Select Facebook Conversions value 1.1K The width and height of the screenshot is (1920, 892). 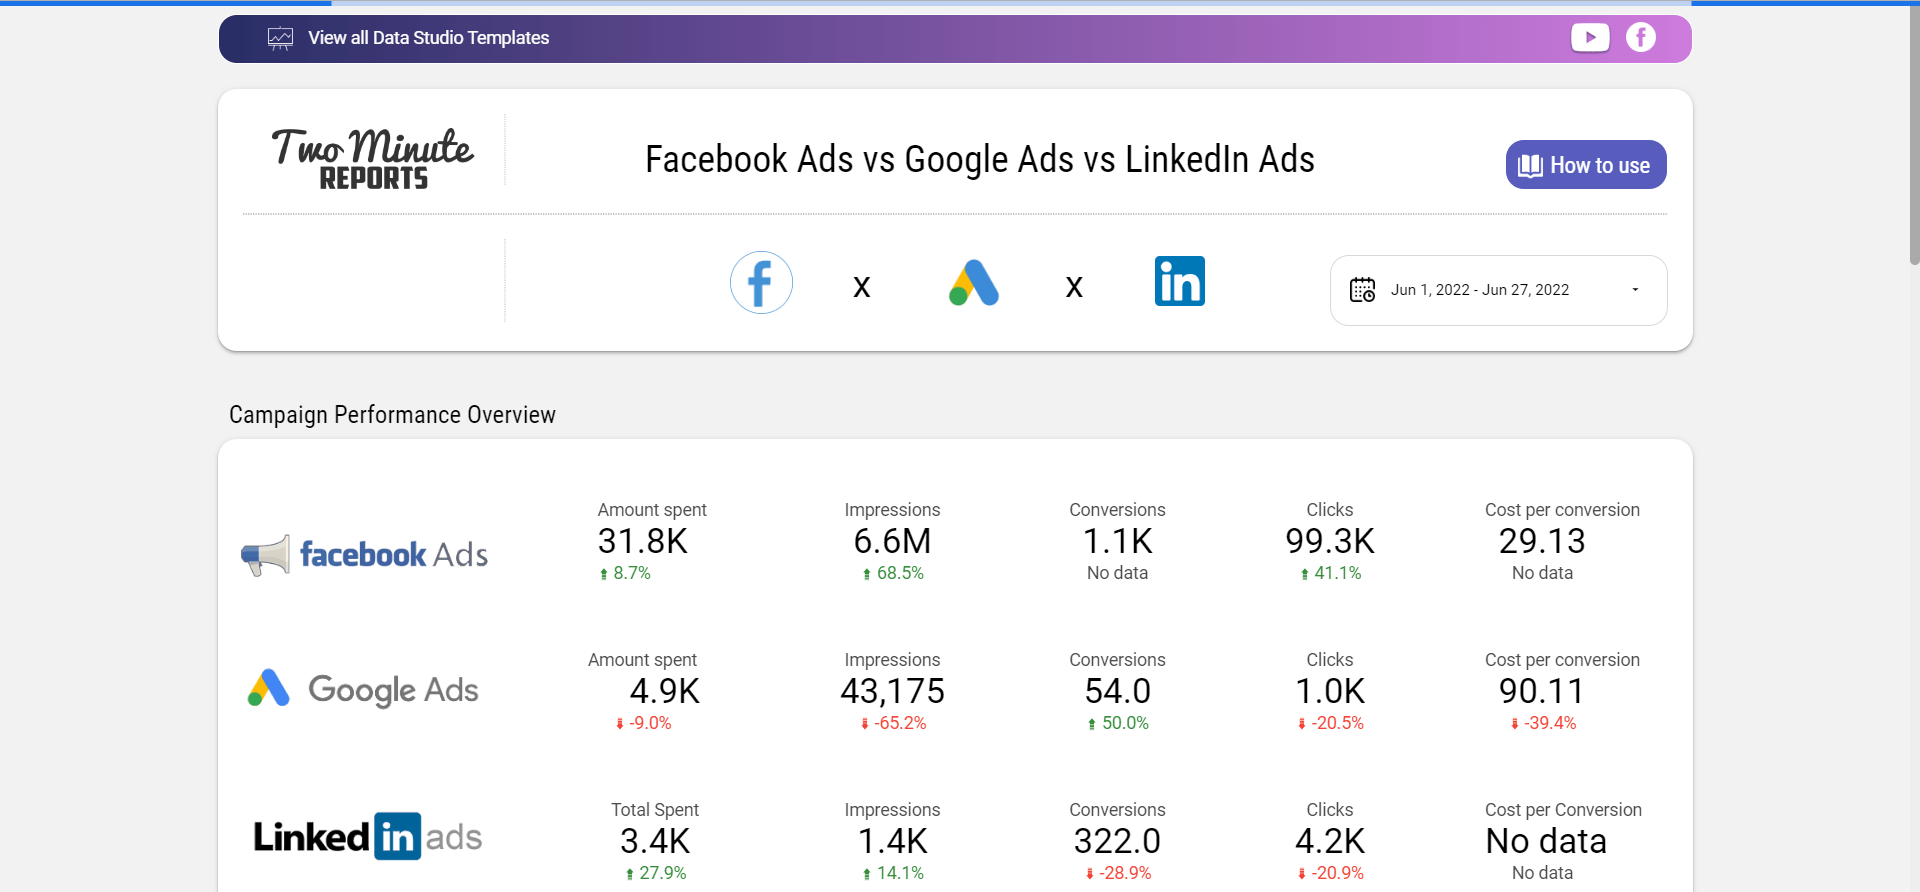(1118, 541)
